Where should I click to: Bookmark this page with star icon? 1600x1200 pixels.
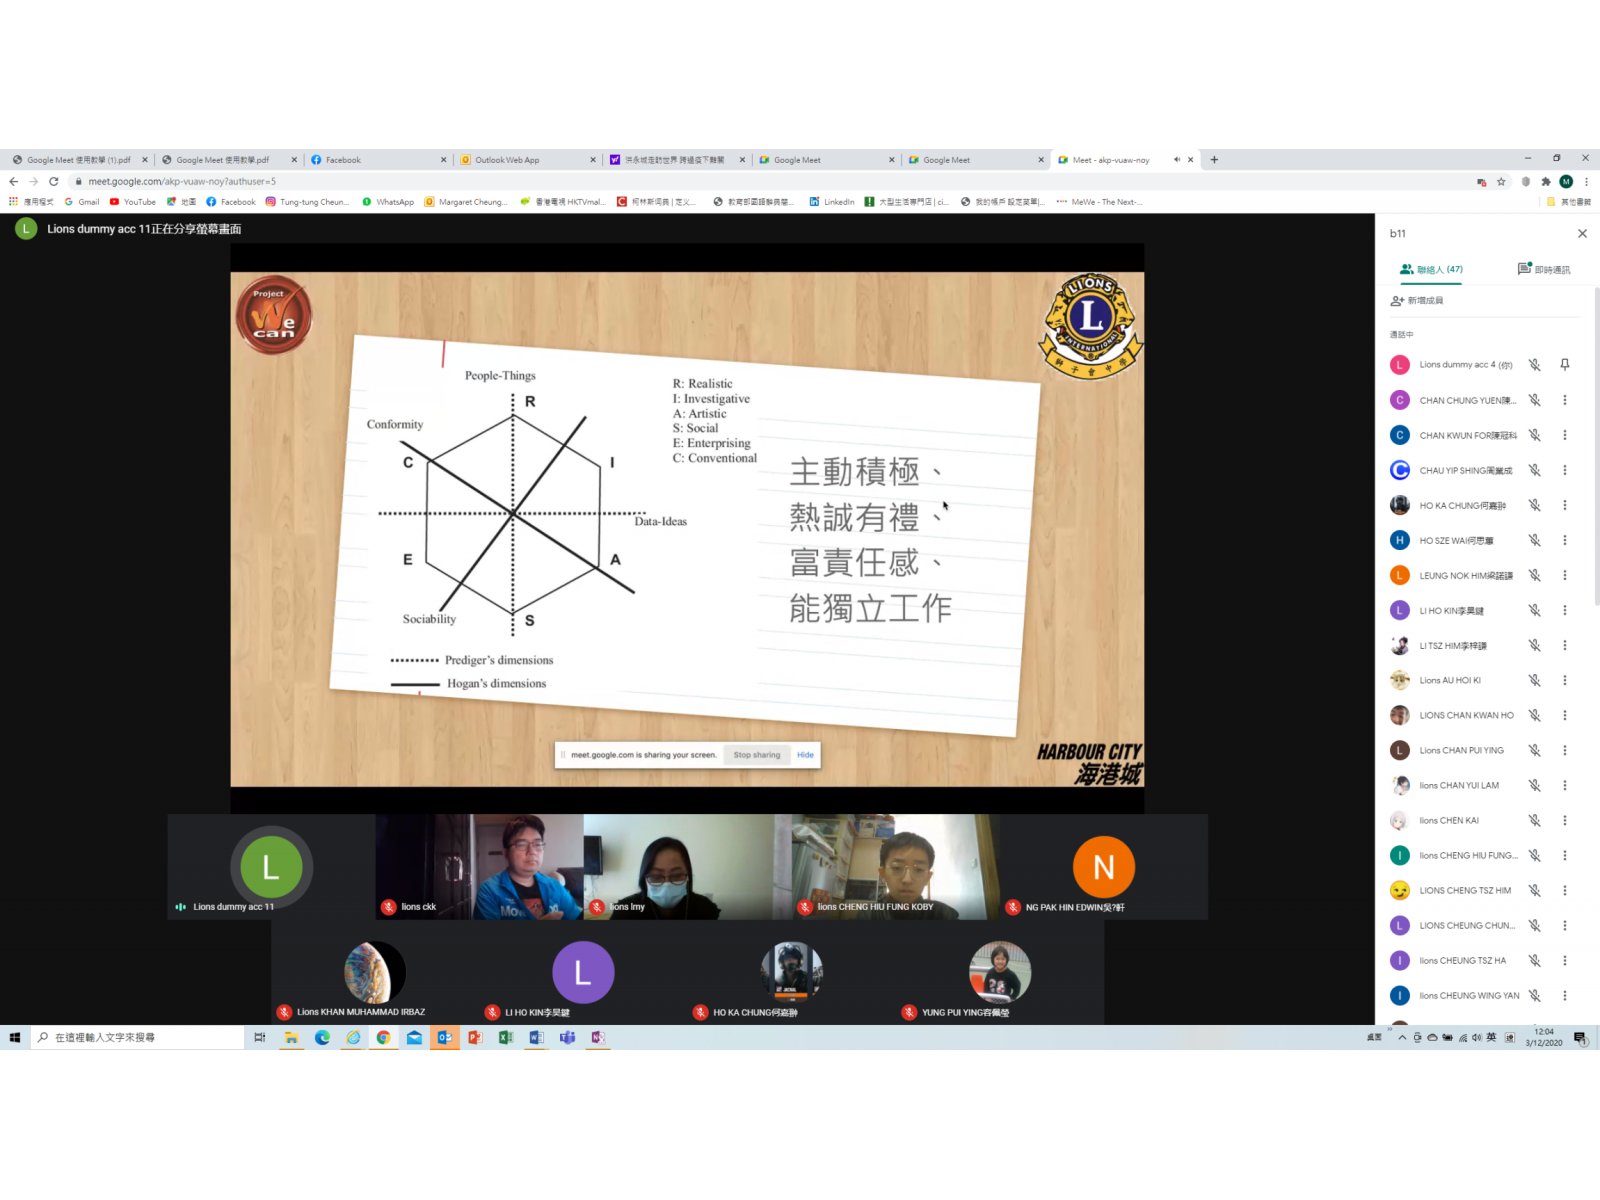tap(1501, 182)
